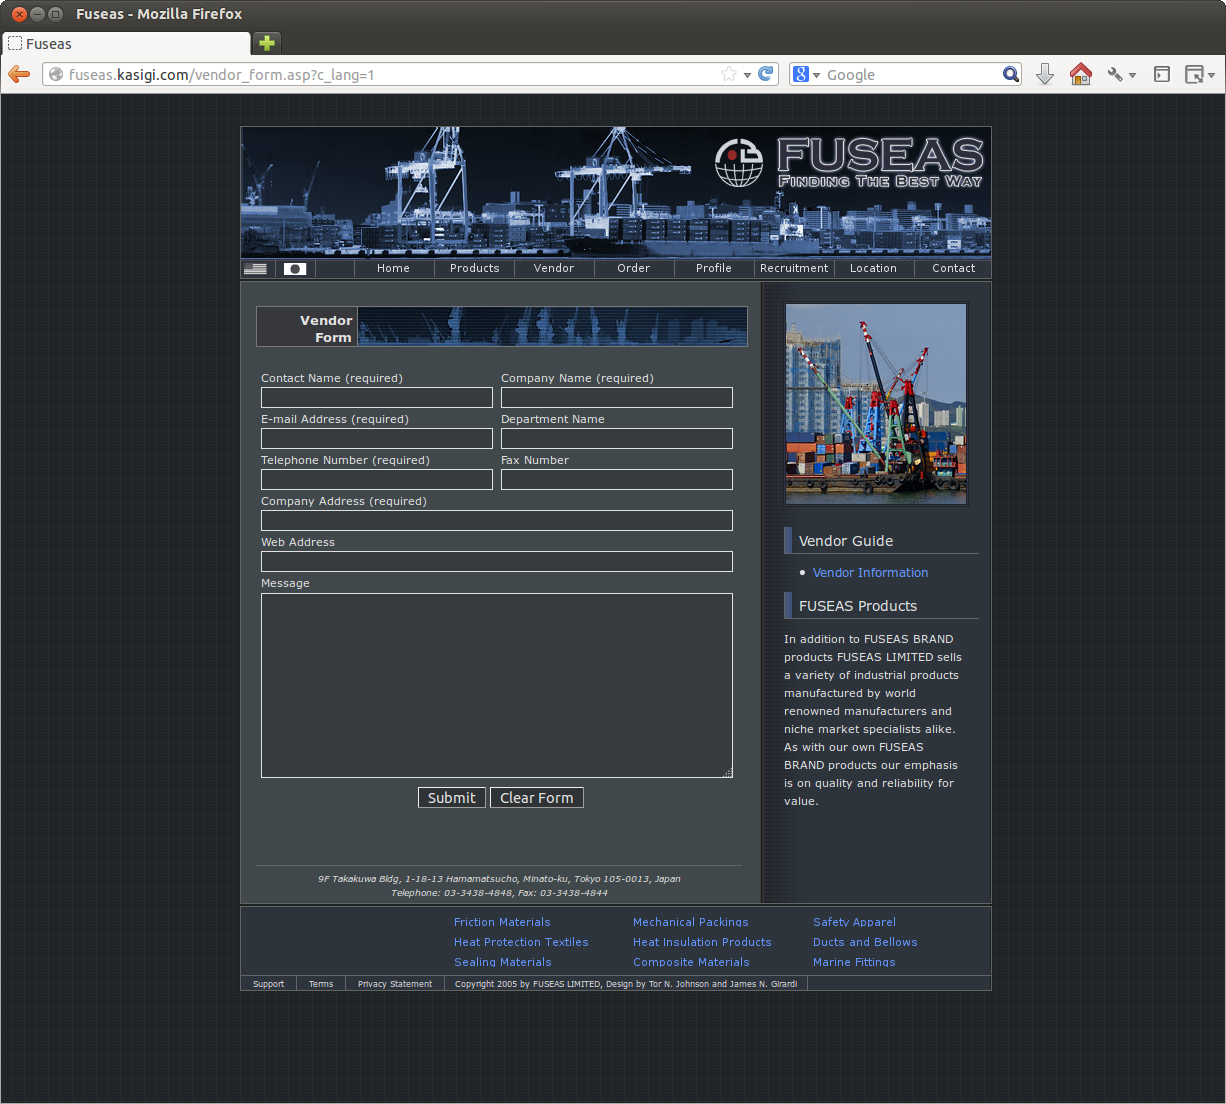The width and height of the screenshot is (1226, 1104).
Task: Click the Contact Name input field
Action: [376, 398]
